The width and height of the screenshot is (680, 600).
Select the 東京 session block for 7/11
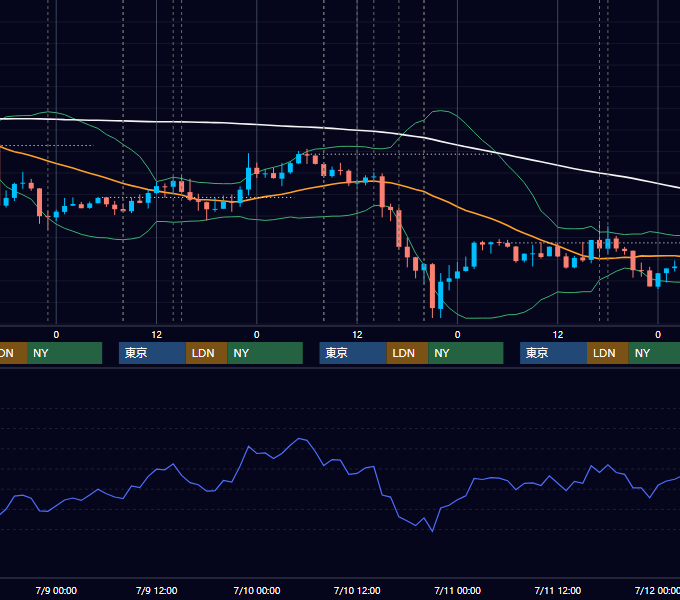[553, 353]
